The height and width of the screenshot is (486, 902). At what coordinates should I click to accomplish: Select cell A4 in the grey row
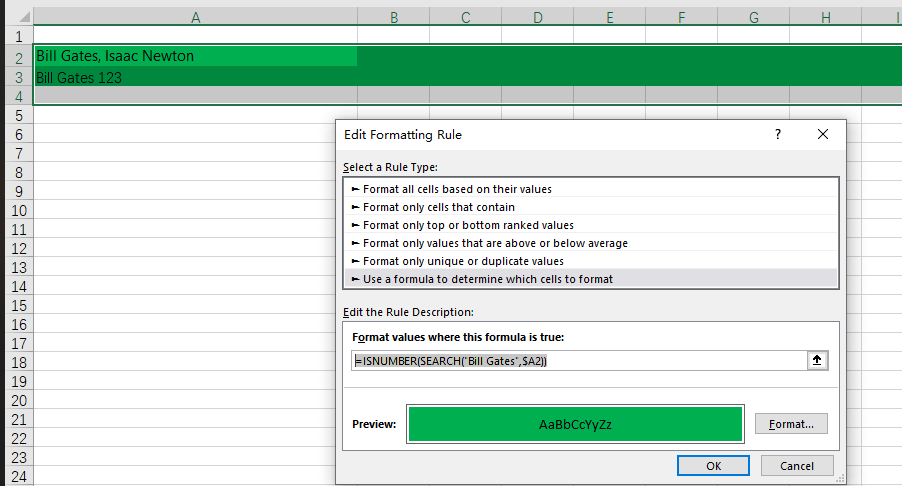[x=196, y=95]
